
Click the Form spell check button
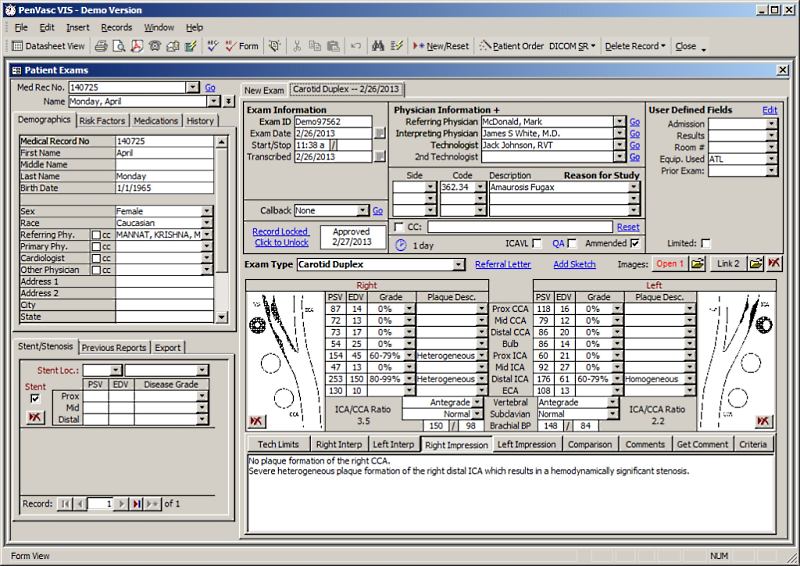tap(242, 46)
